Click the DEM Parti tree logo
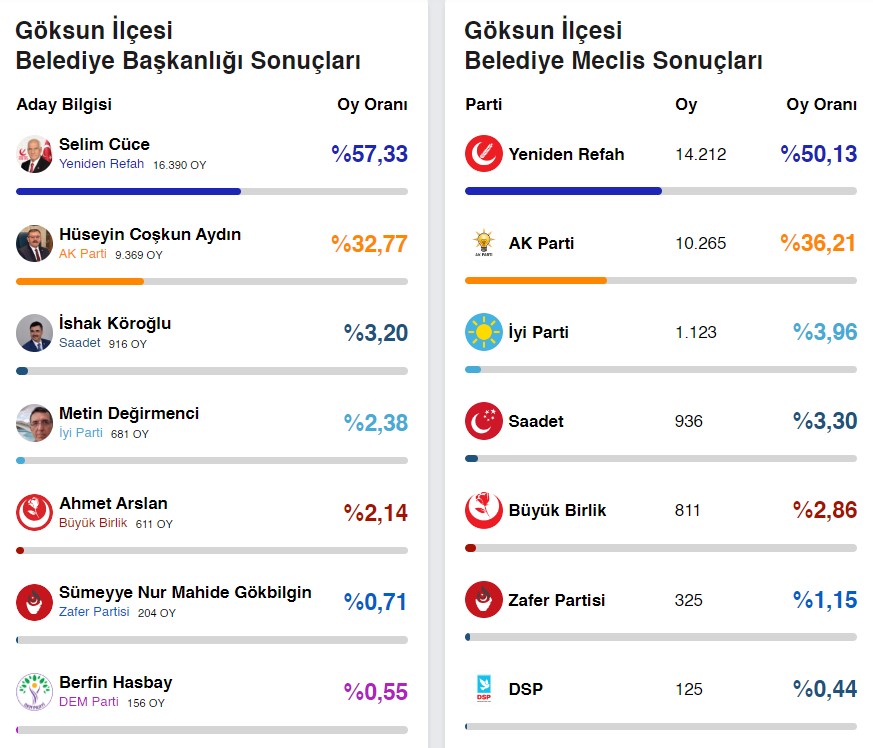Image resolution: width=873 pixels, height=748 pixels. (x=35, y=692)
